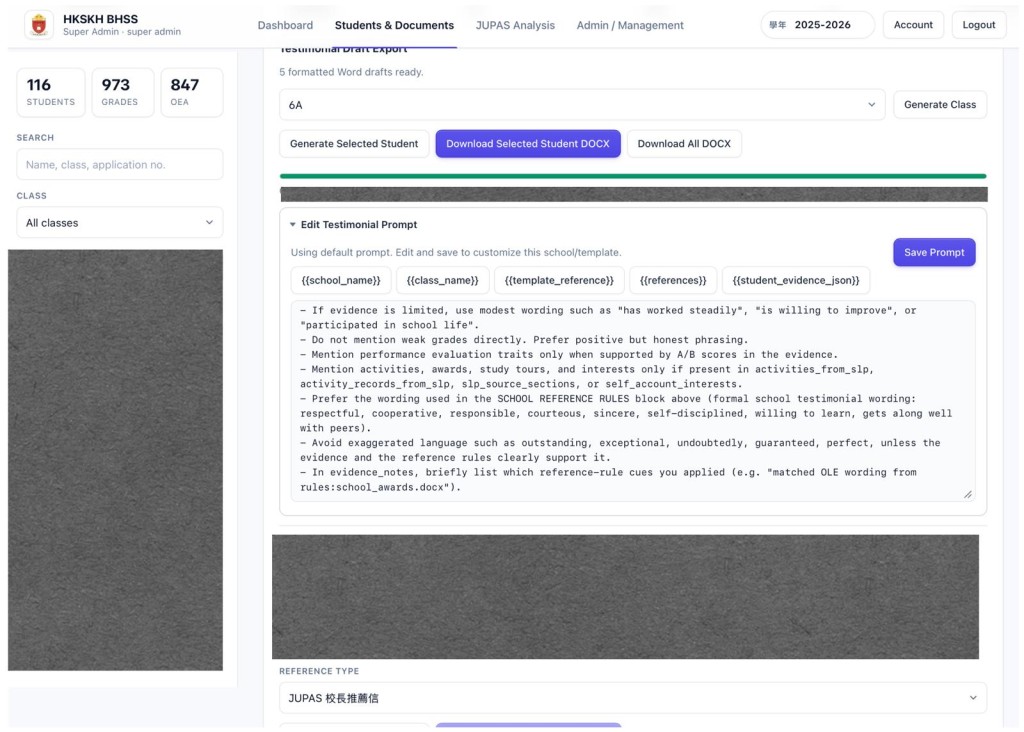Insert the {{school_name}} placeholder chip
This screenshot has height=732, width=1024.
click(341, 280)
